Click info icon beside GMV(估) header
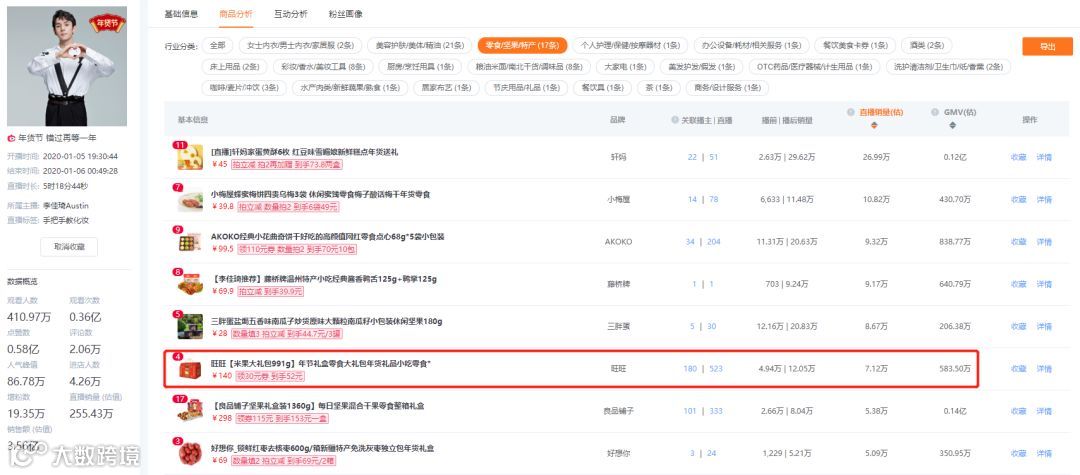The height and width of the screenshot is (475, 1080). click(935, 112)
